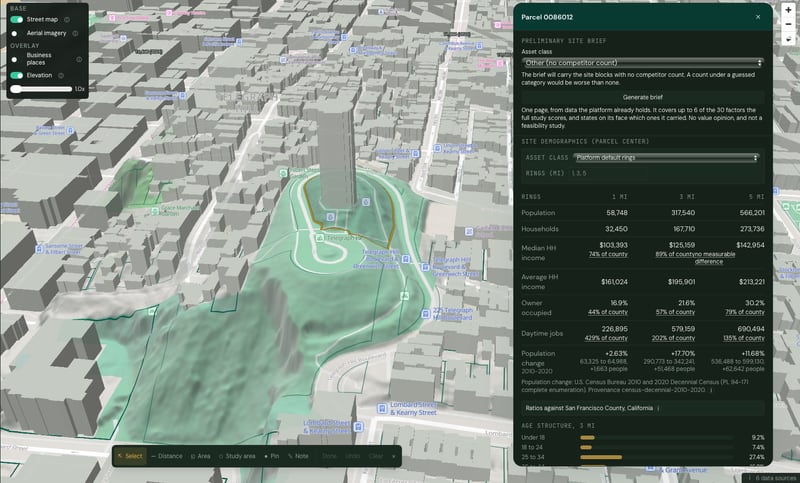Viewport: 800px width, 483px height.
Task: Adjust the elevation exaggeration slider
Action: coord(41,89)
